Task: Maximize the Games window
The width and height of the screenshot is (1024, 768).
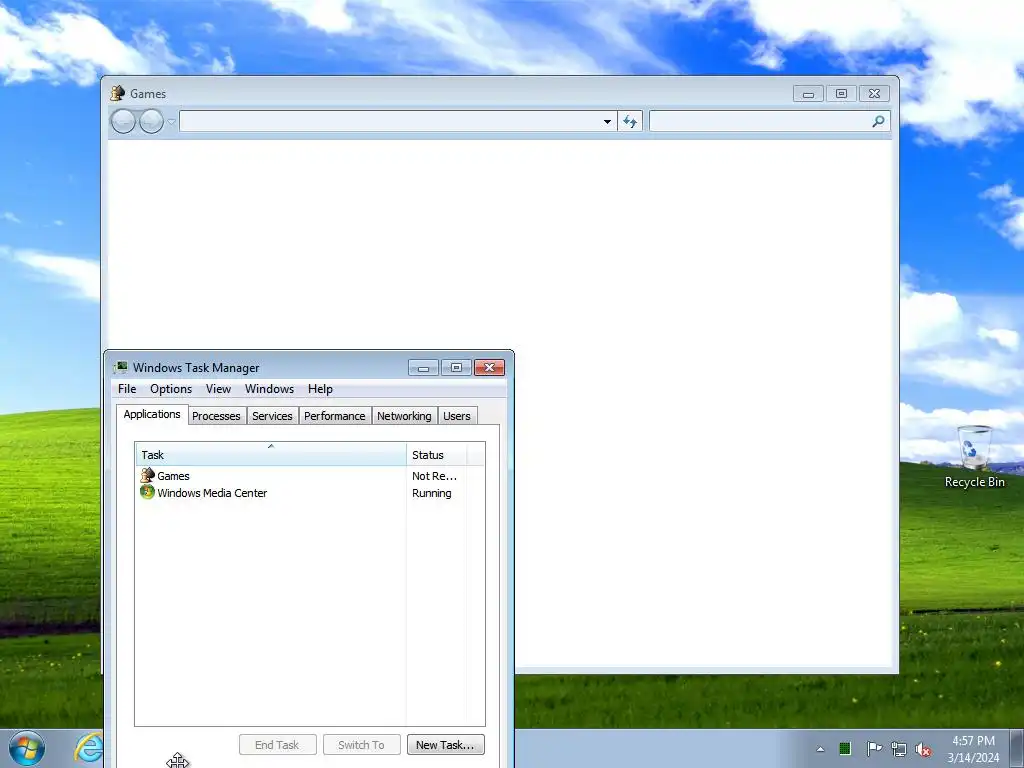Action: (x=841, y=94)
